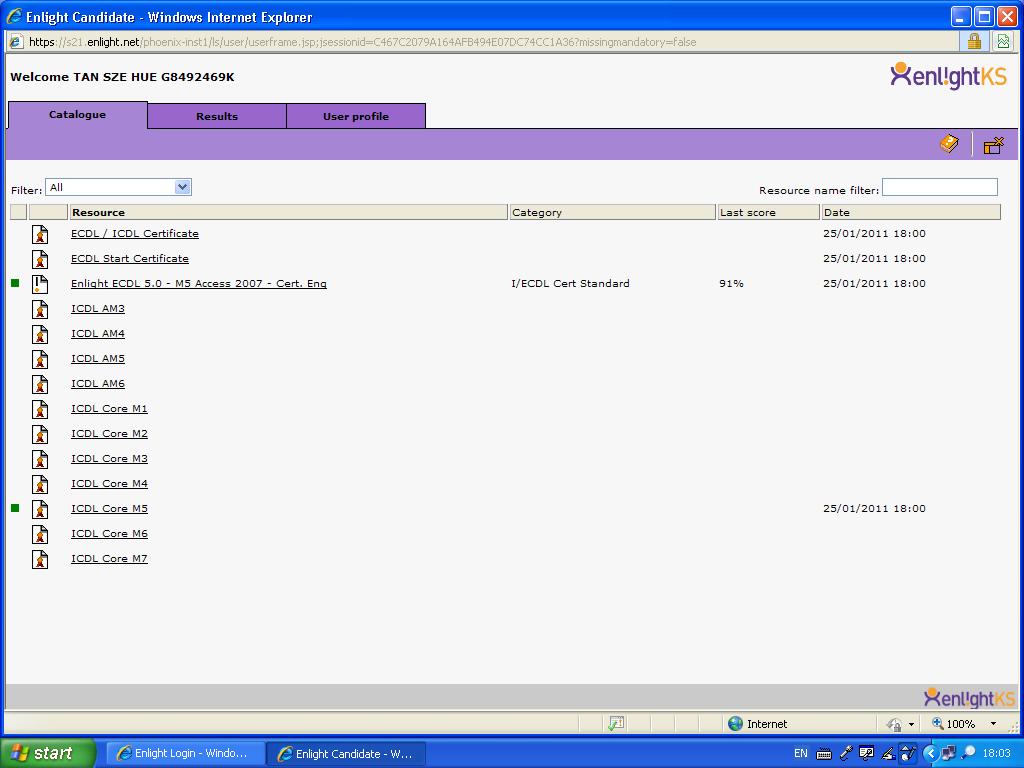1024x768 pixels.
Task: Click the security padlock icon in address bar
Action: click(x=974, y=42)
